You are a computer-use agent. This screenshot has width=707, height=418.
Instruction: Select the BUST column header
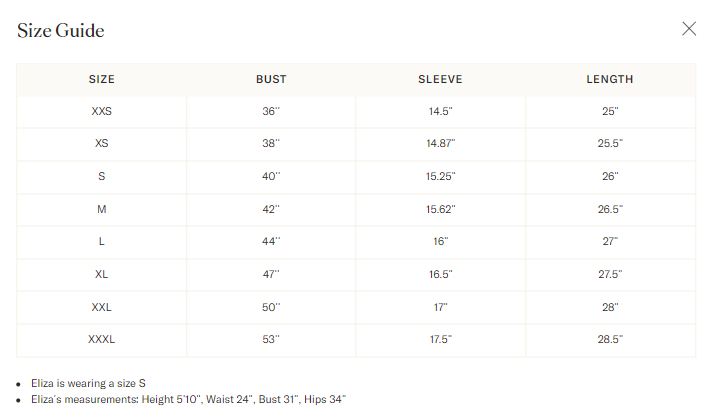[x=271, y=79]
